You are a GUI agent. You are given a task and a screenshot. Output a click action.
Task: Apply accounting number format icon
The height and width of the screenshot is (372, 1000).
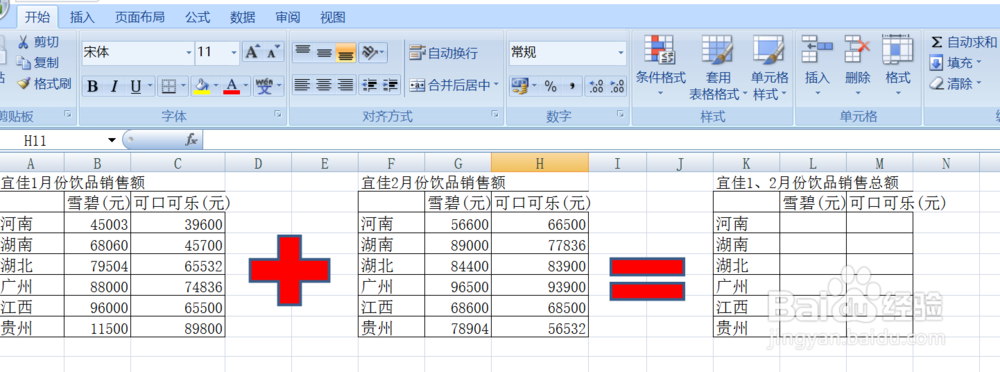tap(521, 86)
